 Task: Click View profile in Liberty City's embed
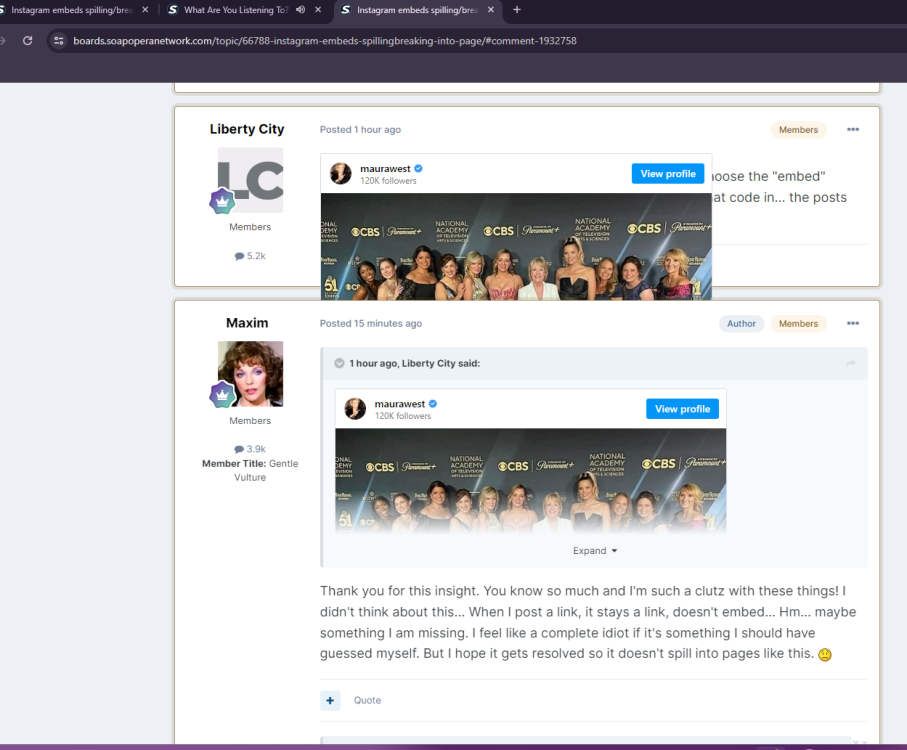(667, 174)
